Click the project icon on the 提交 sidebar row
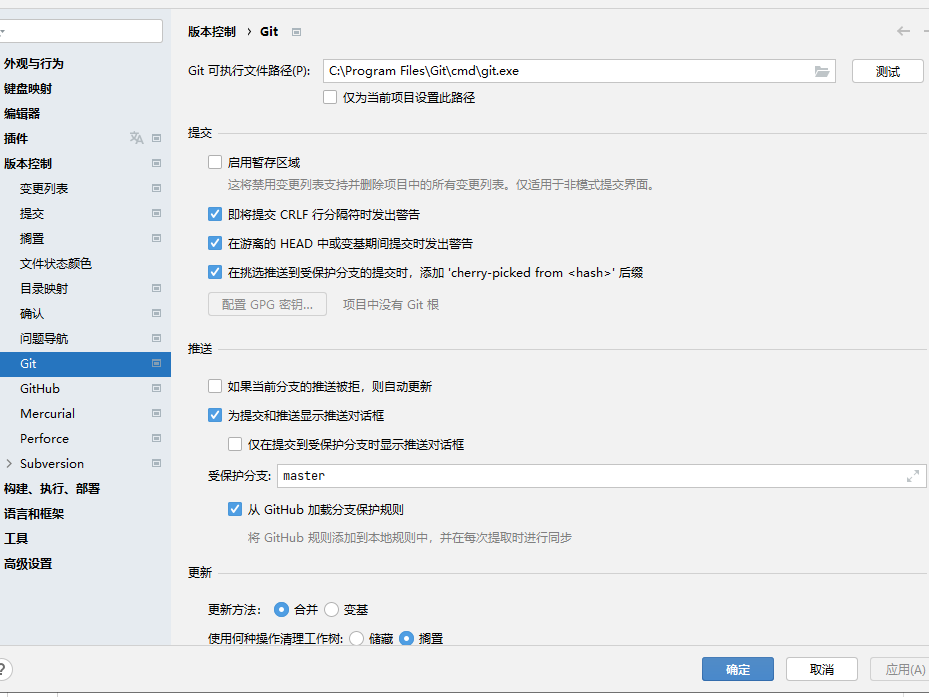This screenshot has width=929, height=697. (156, 213)
